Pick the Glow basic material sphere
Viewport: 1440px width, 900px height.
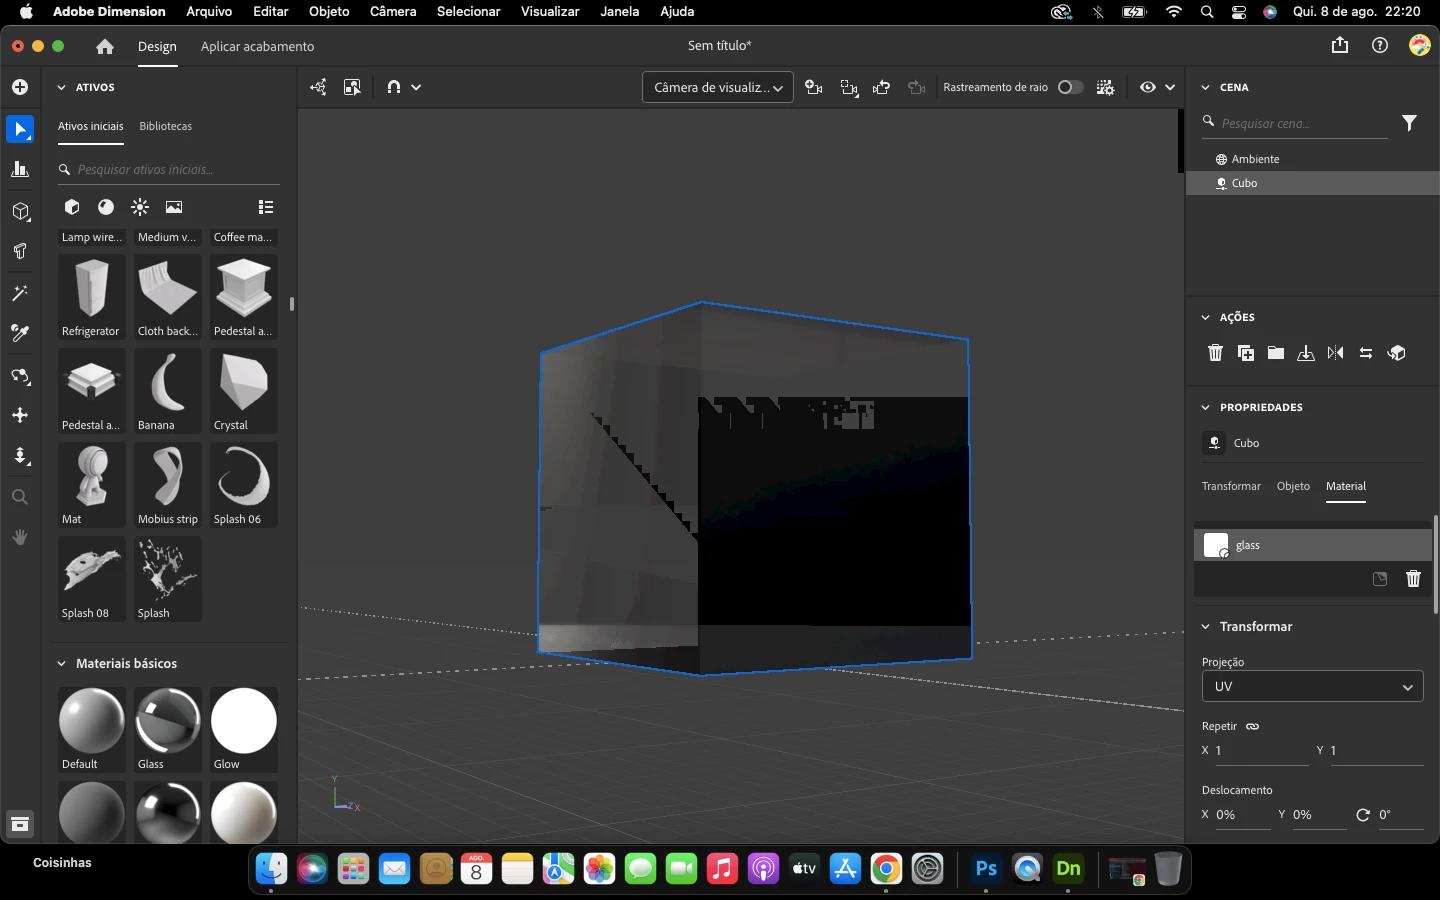[244, 720]
